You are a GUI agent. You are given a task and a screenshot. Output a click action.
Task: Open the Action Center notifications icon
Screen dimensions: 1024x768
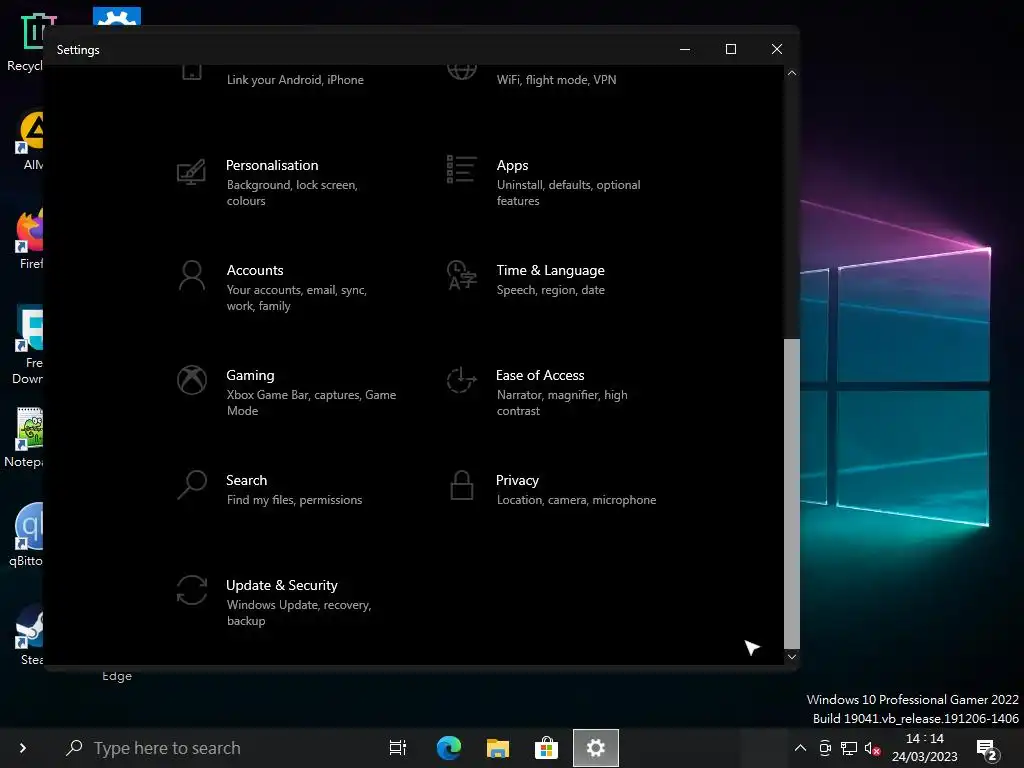[x=987, y=749]
